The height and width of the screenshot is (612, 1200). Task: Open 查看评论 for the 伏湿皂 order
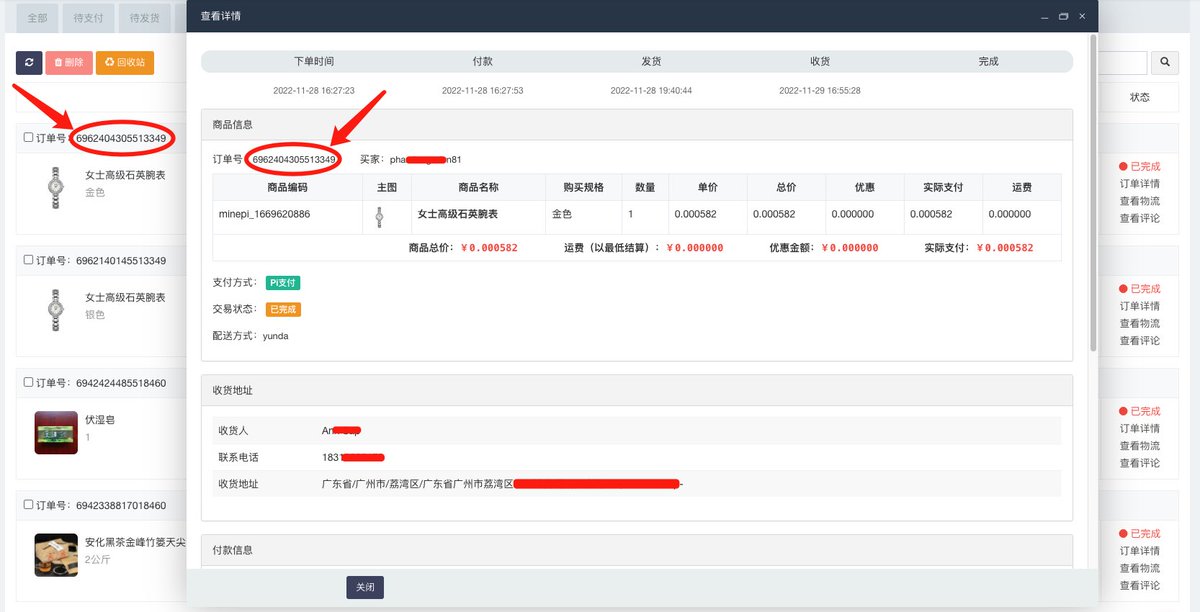(1139, 463)
